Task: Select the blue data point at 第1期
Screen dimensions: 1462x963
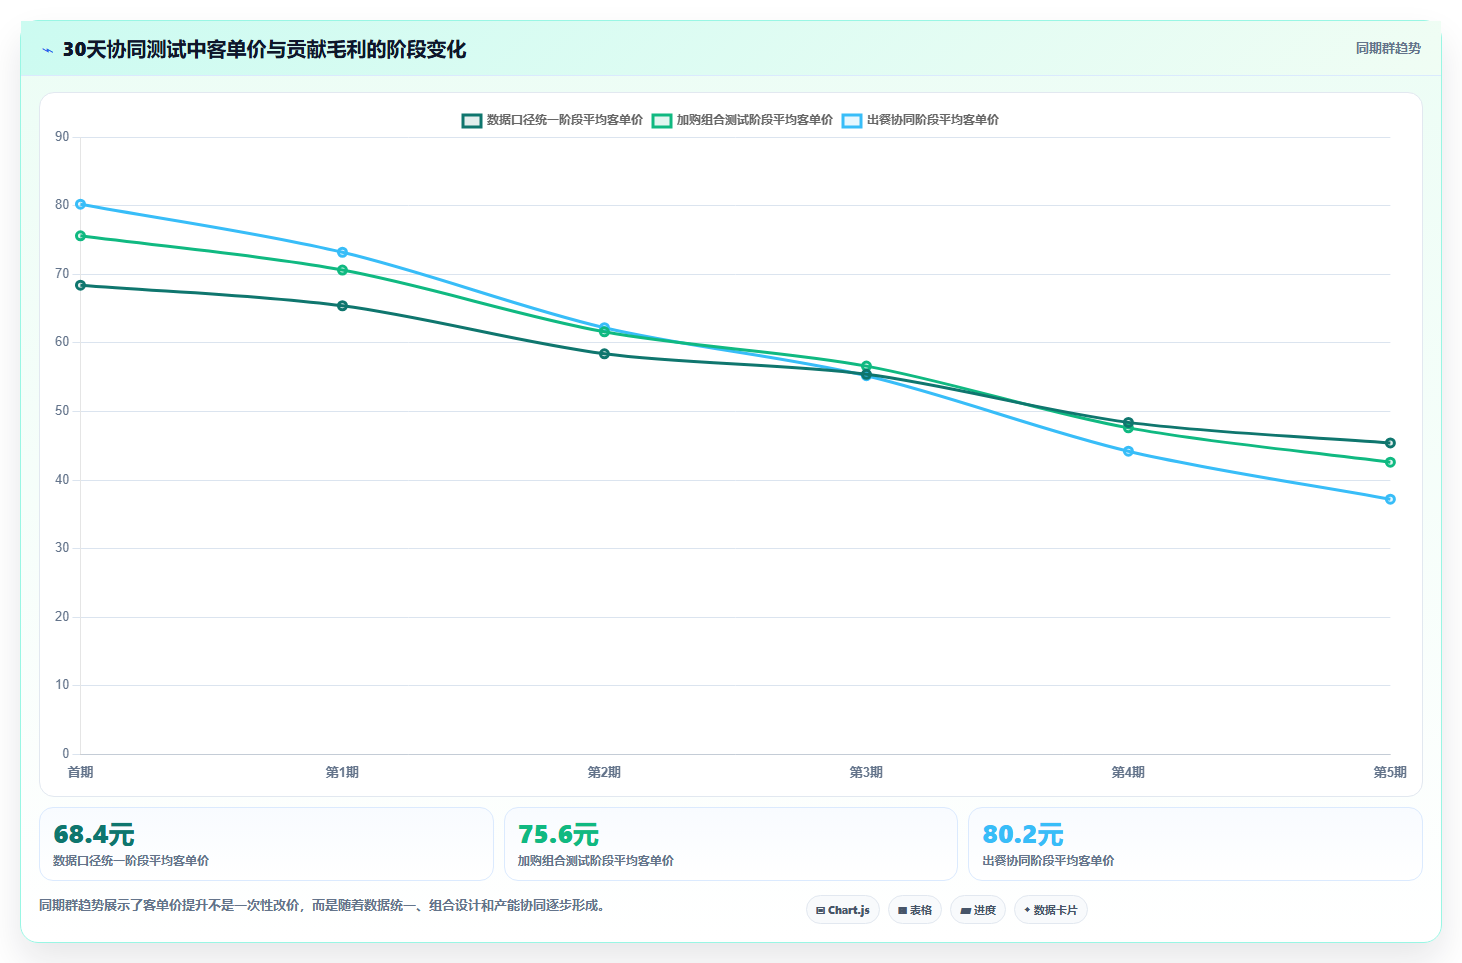Action: (x=342, y=252)
